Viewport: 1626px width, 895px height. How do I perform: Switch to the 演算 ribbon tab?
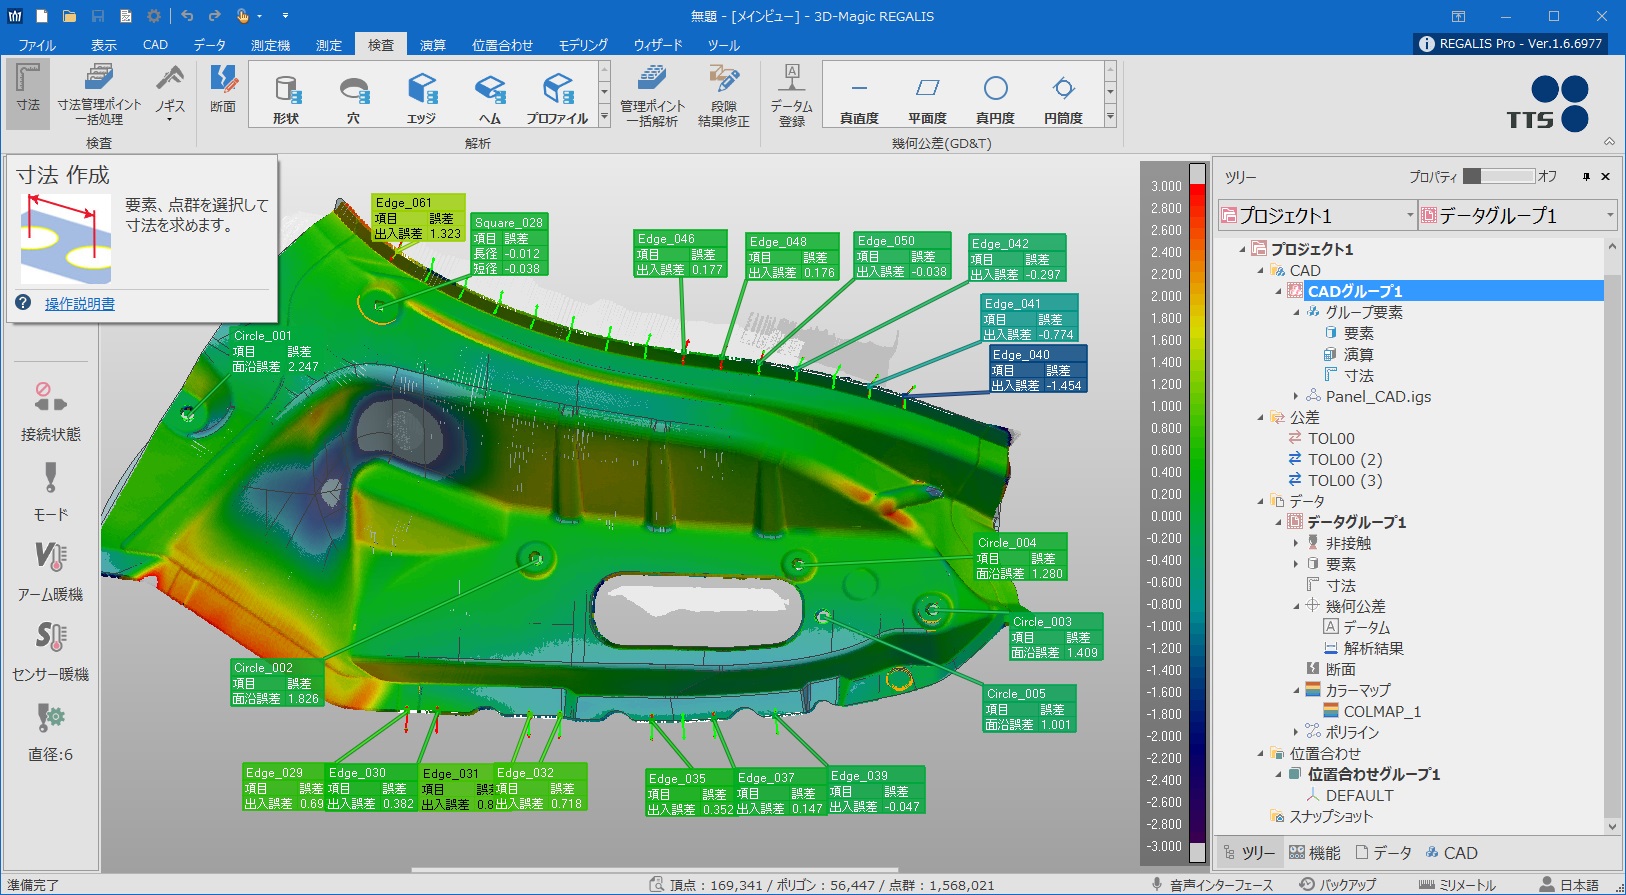[433, 45]
